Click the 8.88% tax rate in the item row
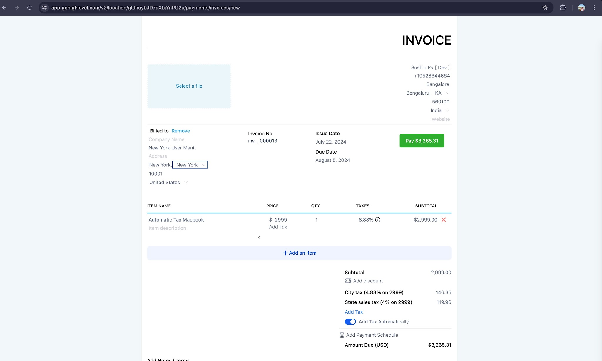 pyautogui.click(x=366, y=220)
